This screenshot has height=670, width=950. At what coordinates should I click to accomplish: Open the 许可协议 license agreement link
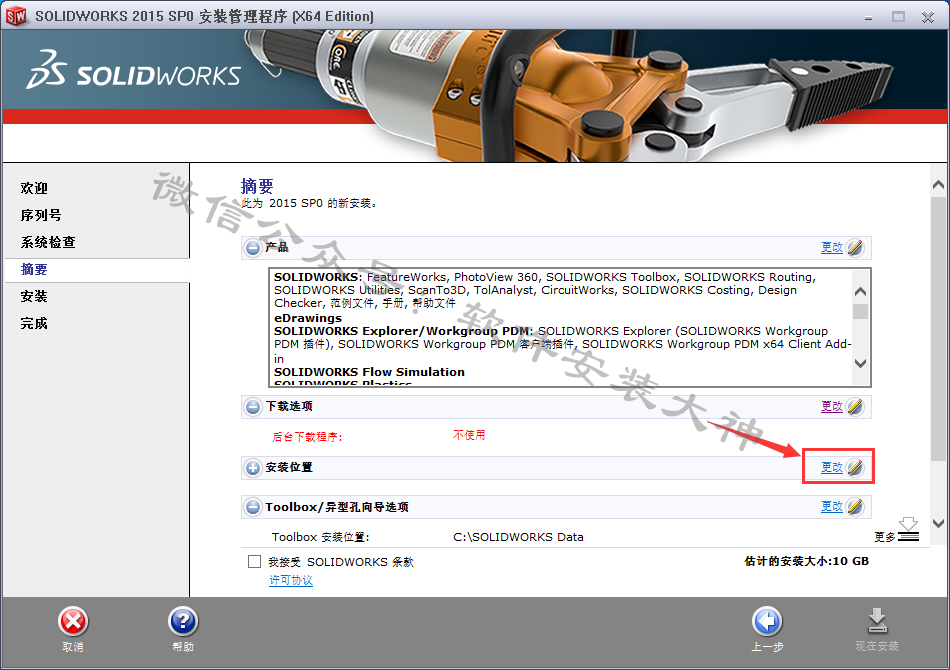tap(291, 580)
